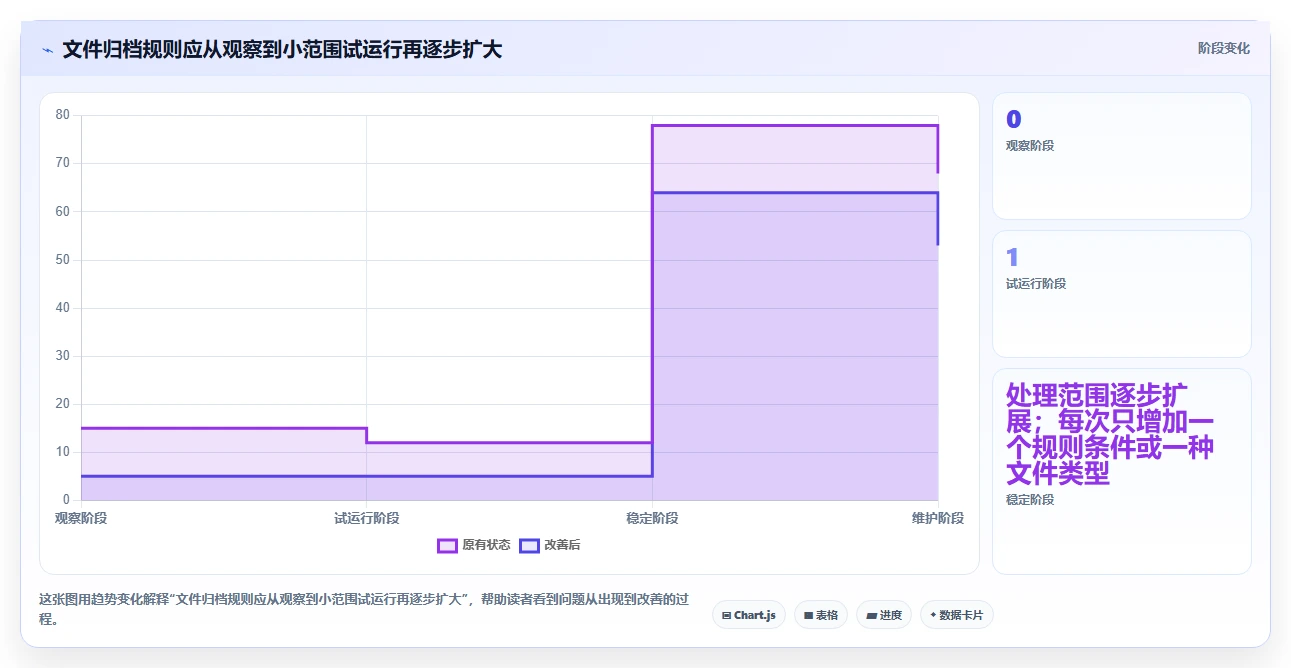Open the 稳定阶段 stat card with purple text
Image resolution: width=1291 pixels, height=668 pixels.
(x=1121, y=472)
